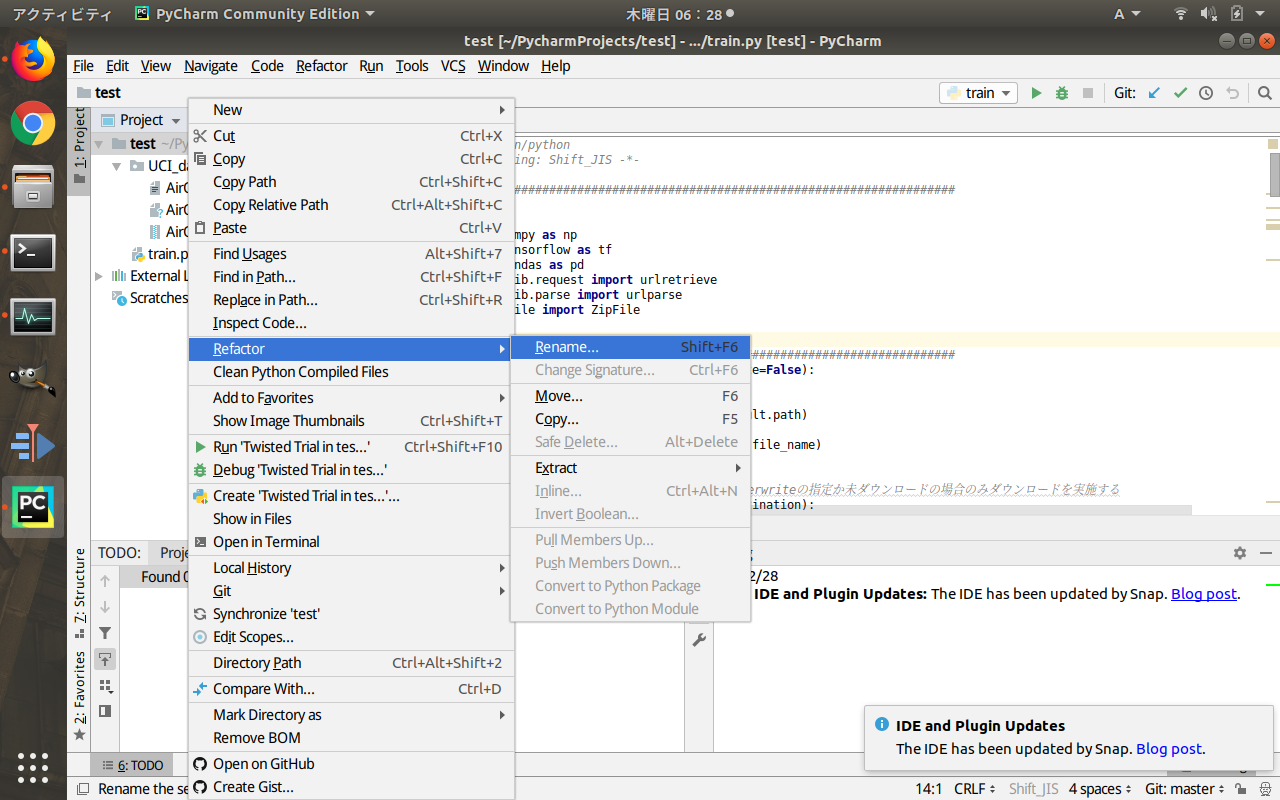This screenshot has height=800, width=1280.
Task: Open PyCharm Community Edition app menu
Action: [254, 14]
